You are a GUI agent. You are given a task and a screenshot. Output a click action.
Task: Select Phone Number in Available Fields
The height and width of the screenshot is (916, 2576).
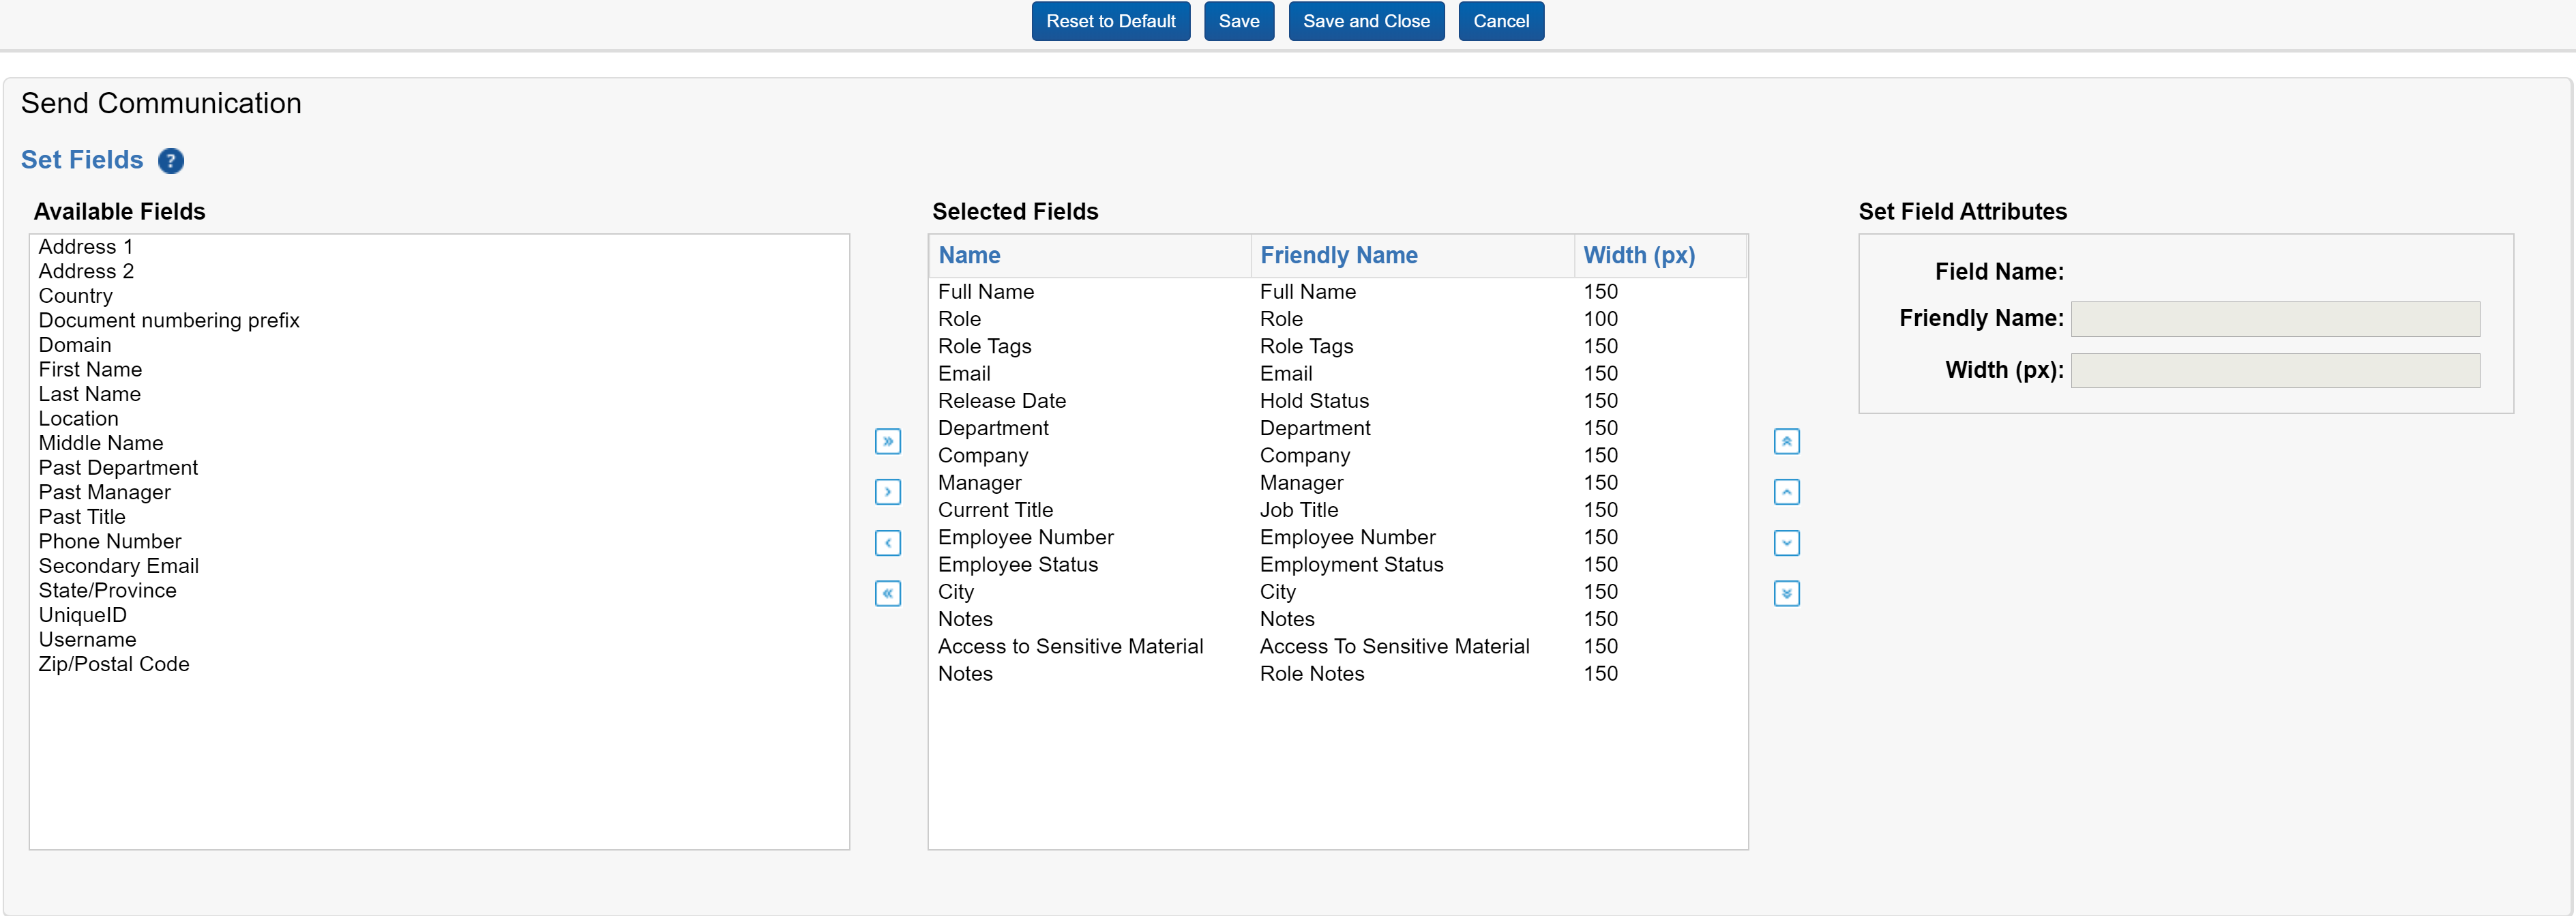pyautogui.click(x=439, y=542)
